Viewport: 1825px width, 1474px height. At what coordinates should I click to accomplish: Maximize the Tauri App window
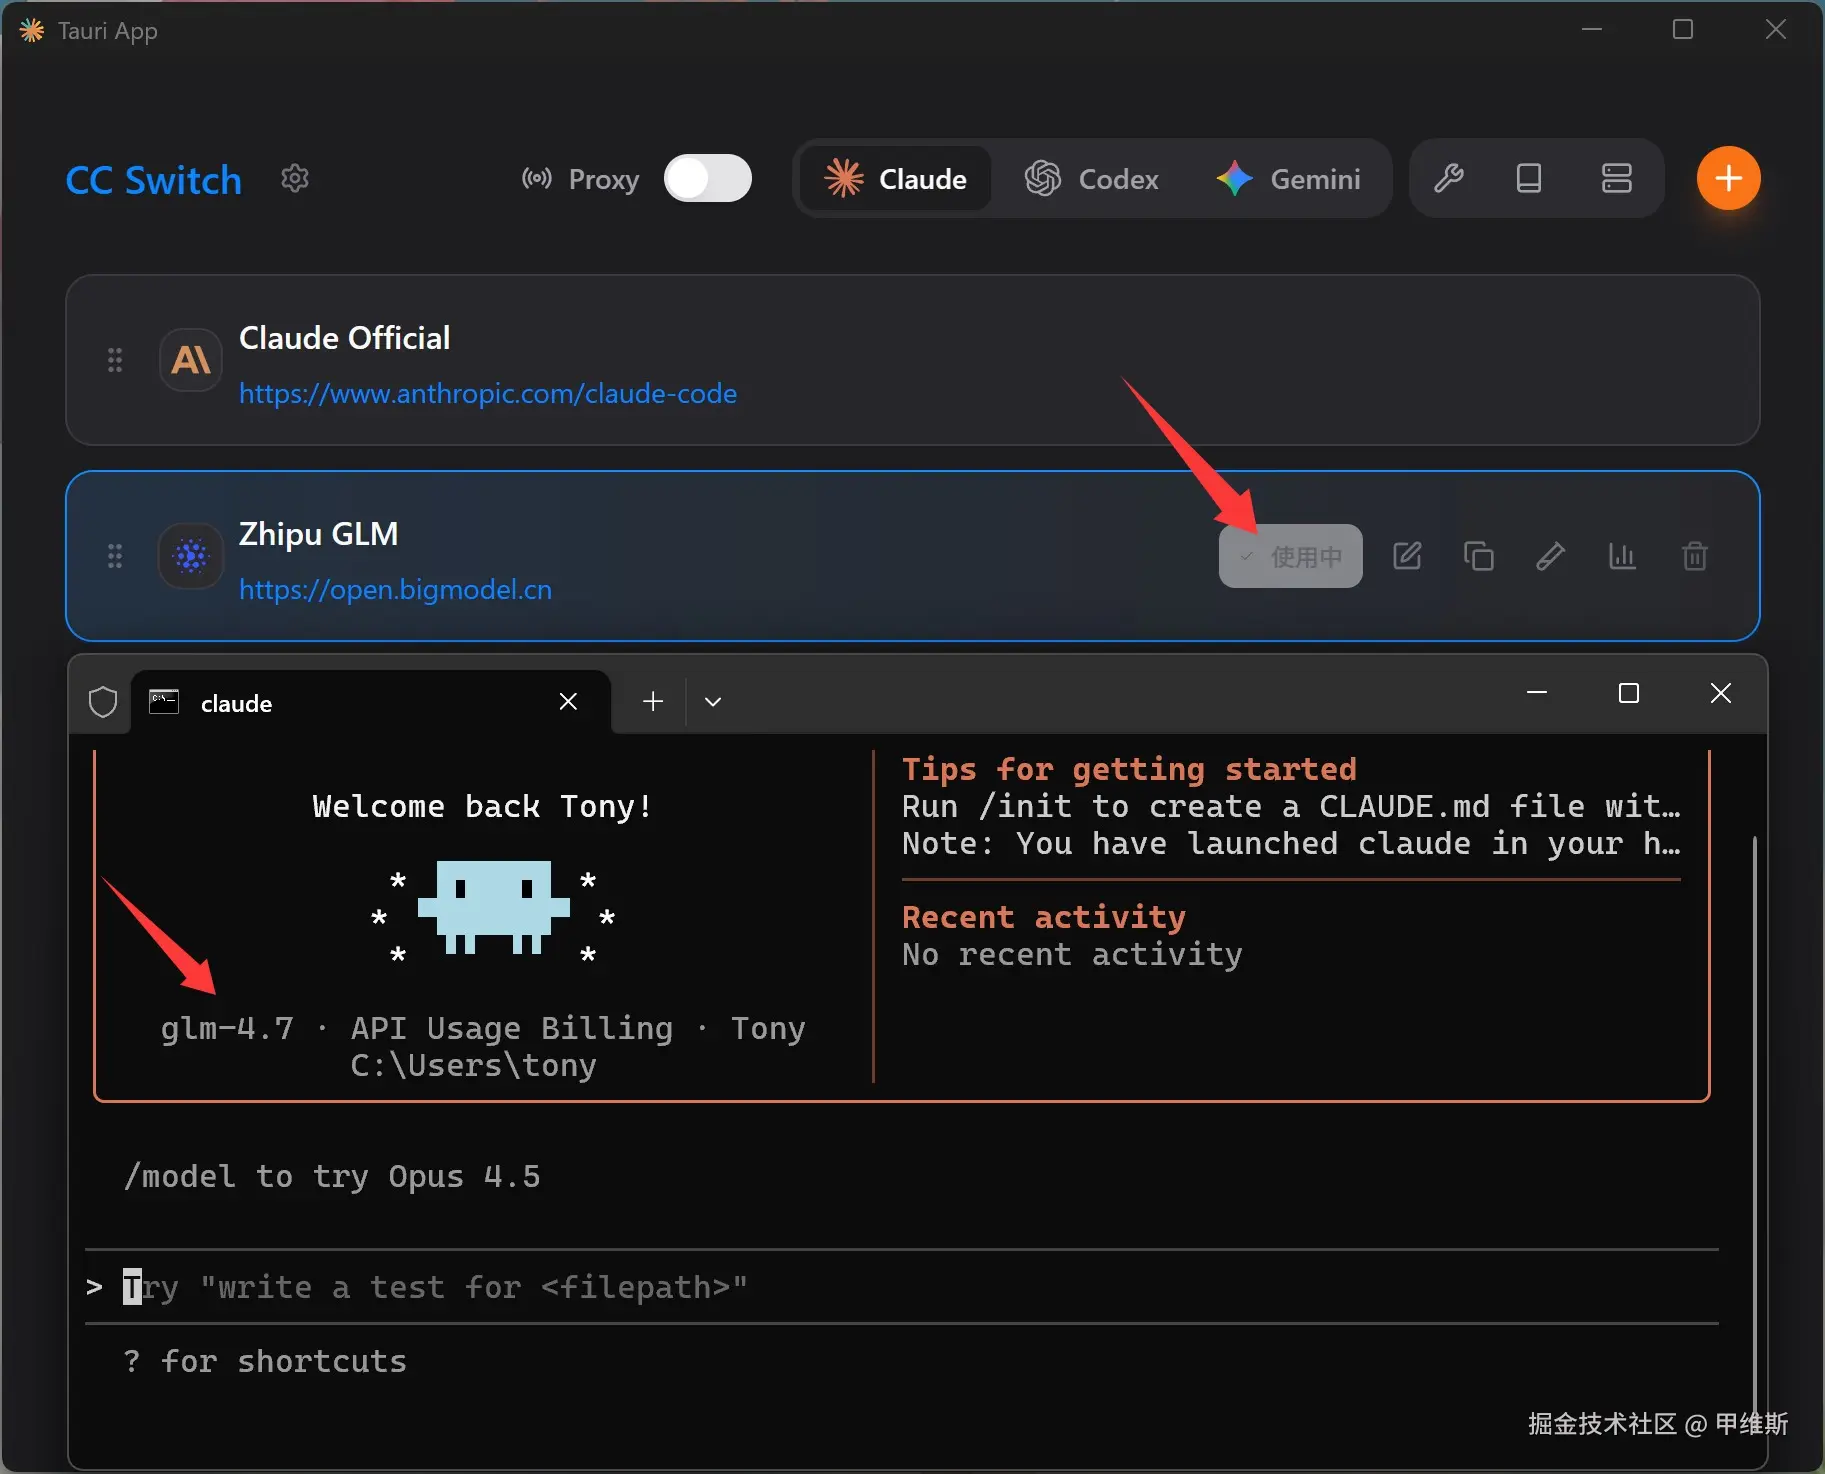(x=1683, y=29)
